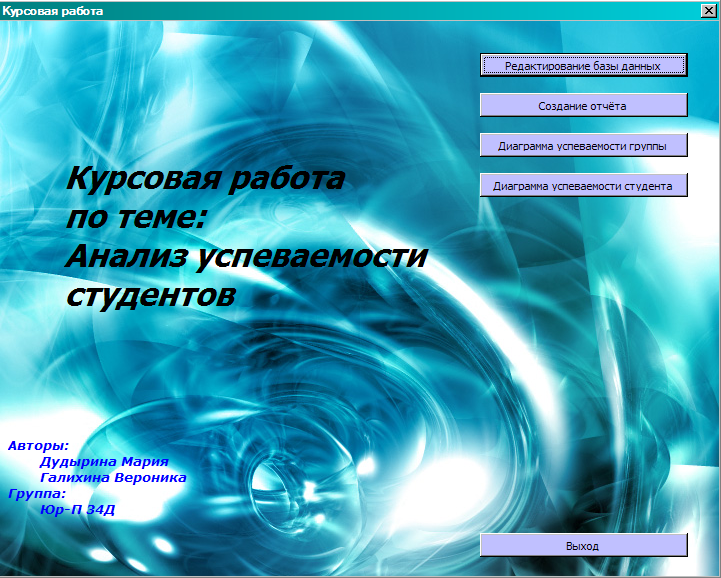Click the group name Юр-П 34Д
This screenshot has width=721, height=578.
pos(77,509)
